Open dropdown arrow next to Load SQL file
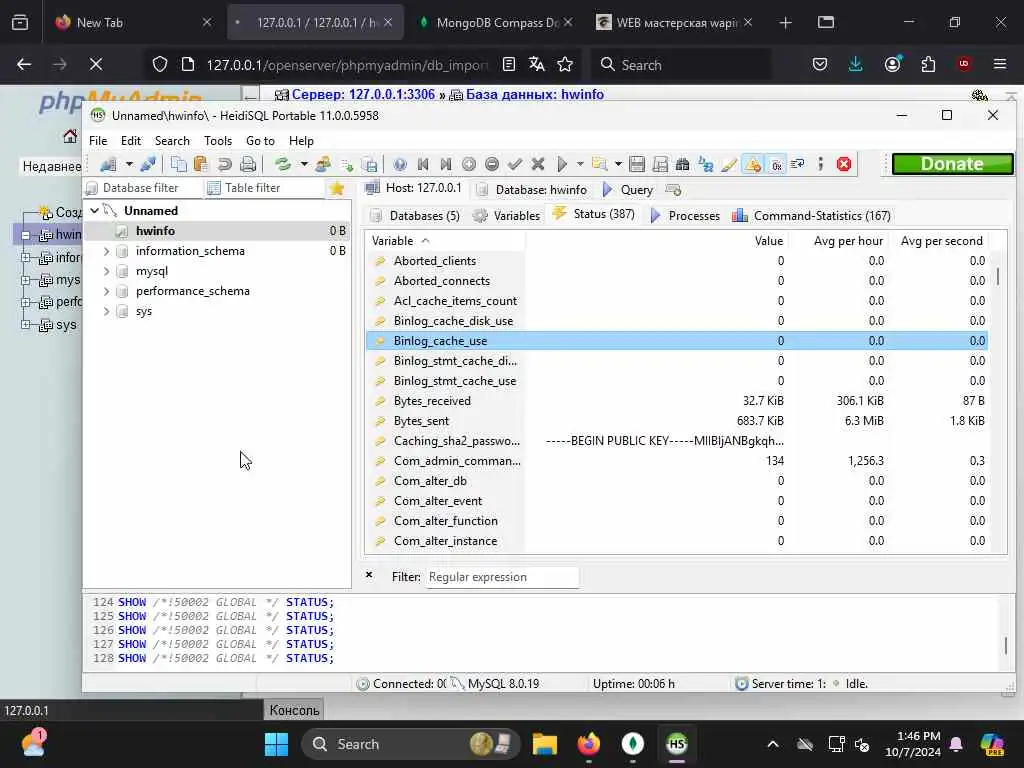The height and width of the screenshot is (768, 1024). click(618, 164)
